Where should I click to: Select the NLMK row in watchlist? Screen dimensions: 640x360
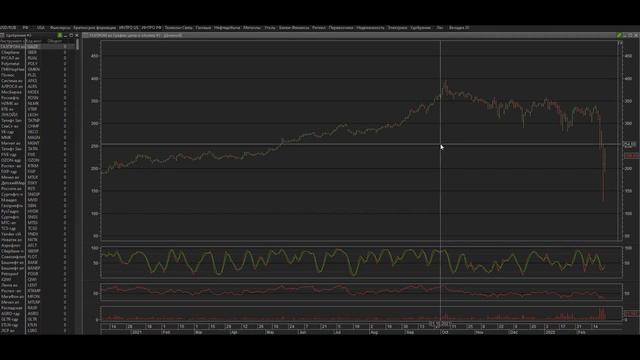pos(38,104)
